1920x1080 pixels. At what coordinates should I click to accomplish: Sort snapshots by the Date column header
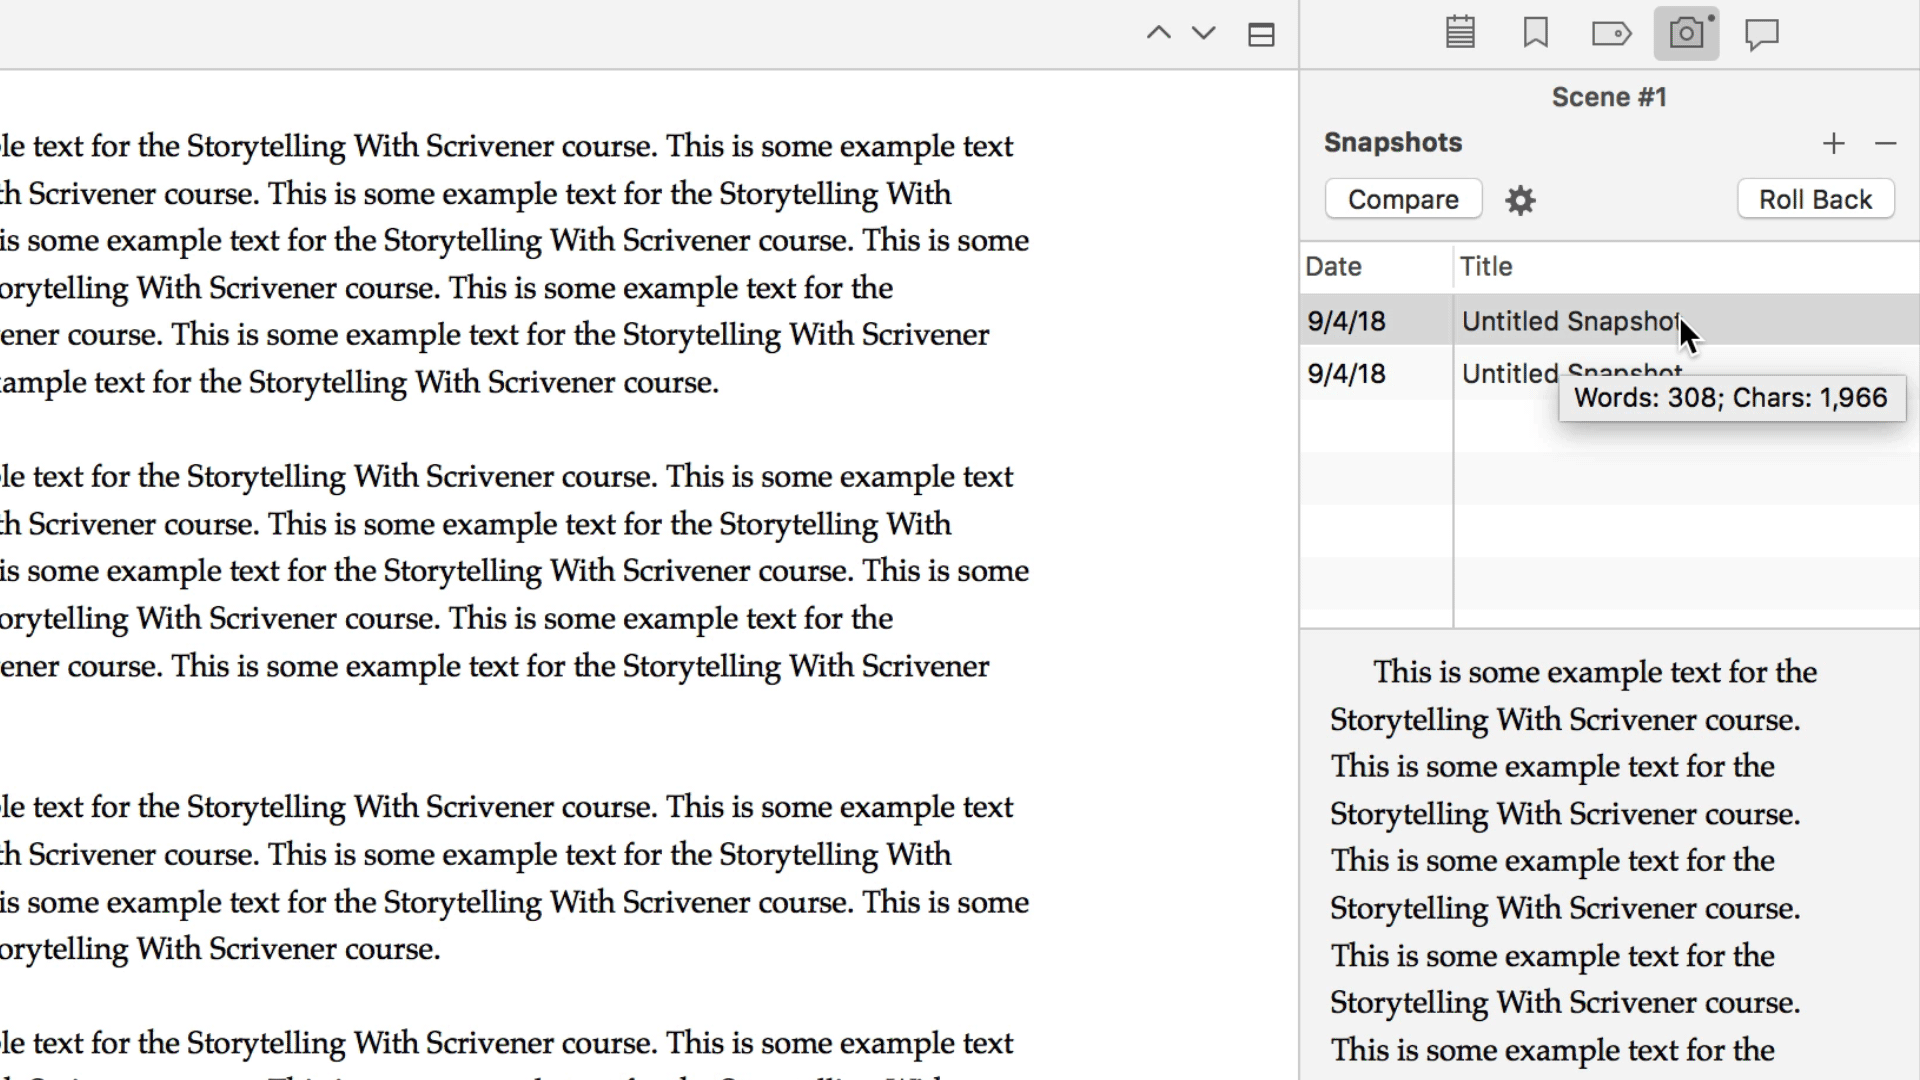(1334, 267)
